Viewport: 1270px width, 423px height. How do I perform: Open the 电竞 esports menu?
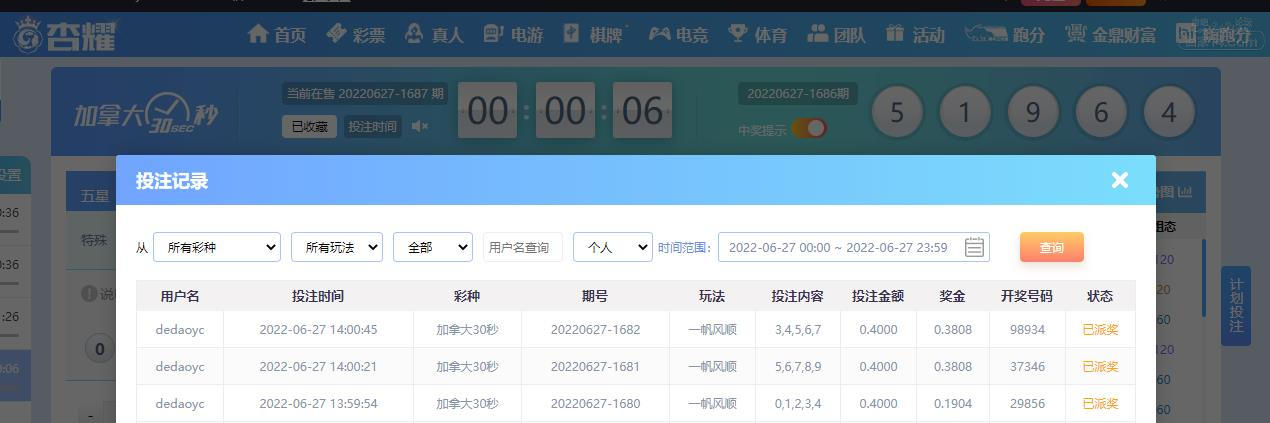pyautogui.click(x=678, y=35)
